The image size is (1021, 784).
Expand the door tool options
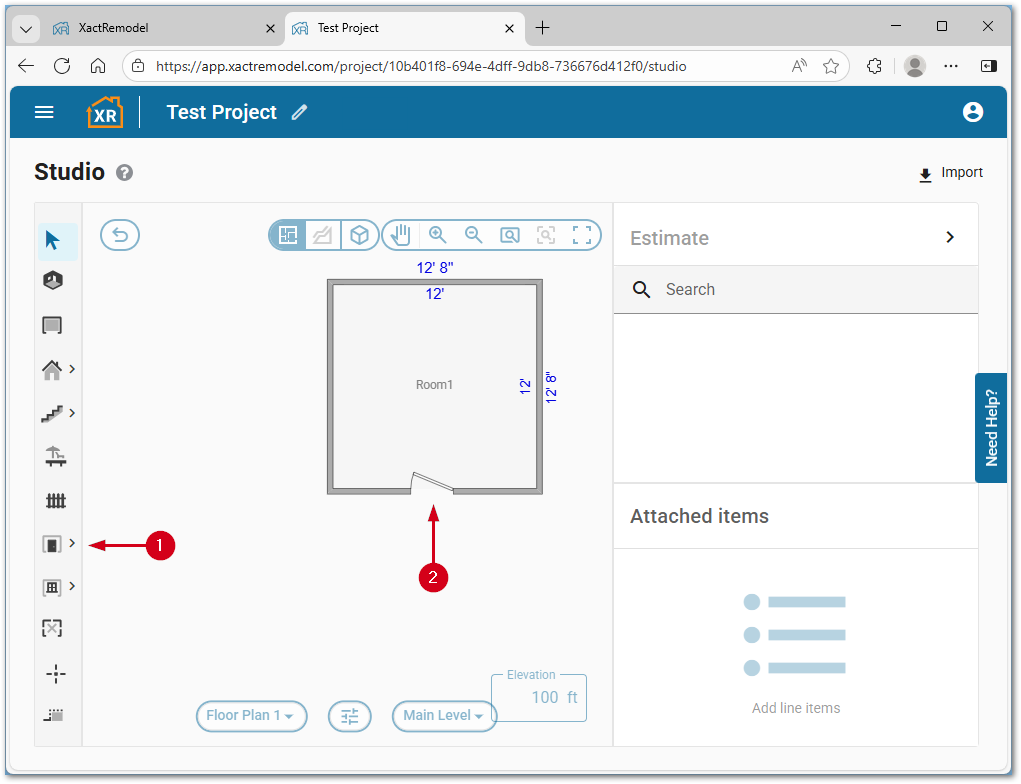[x=72, y=543]
